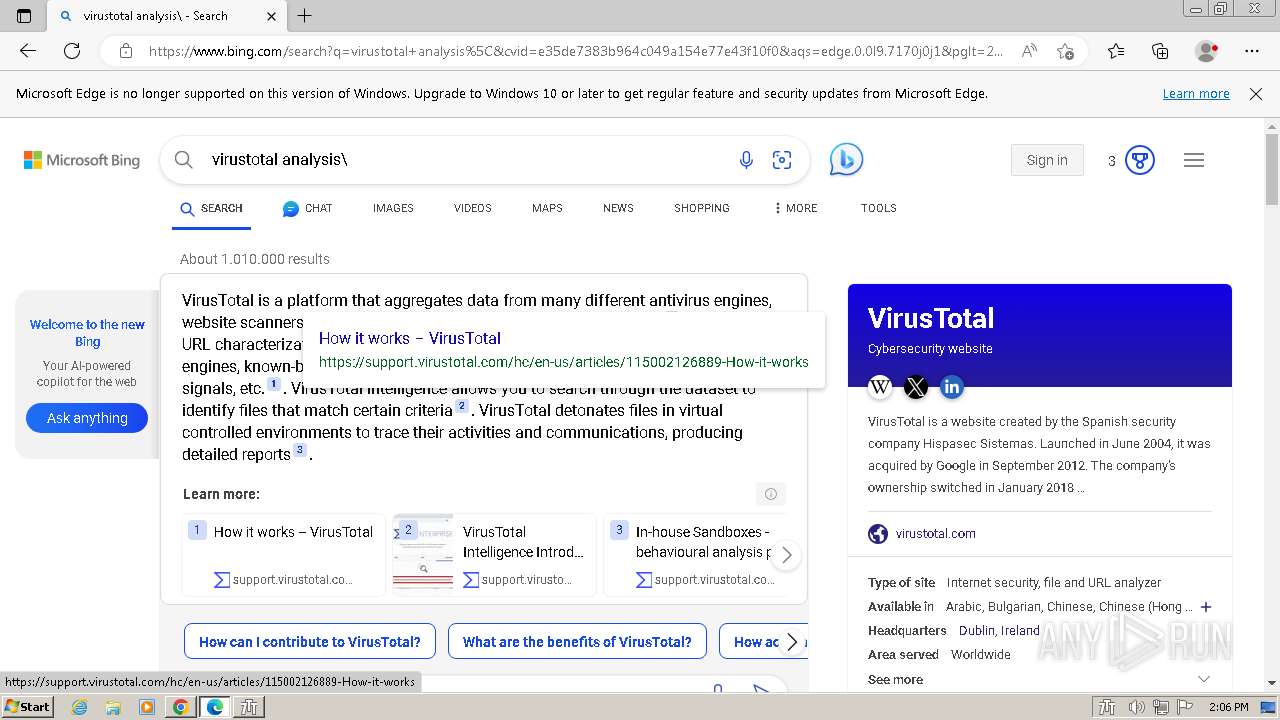This screenshot has height=720, width=1280.
Task: Open visual search camera icon
Action: coord(782,160)
